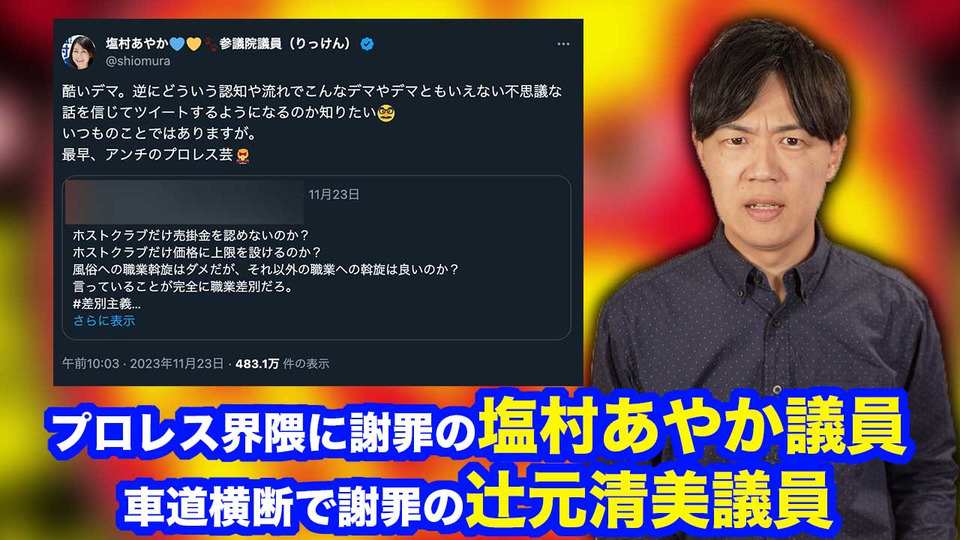Click the blurred quoted tweet author area
Screen dimensions: 960x540
coord(184,202)
